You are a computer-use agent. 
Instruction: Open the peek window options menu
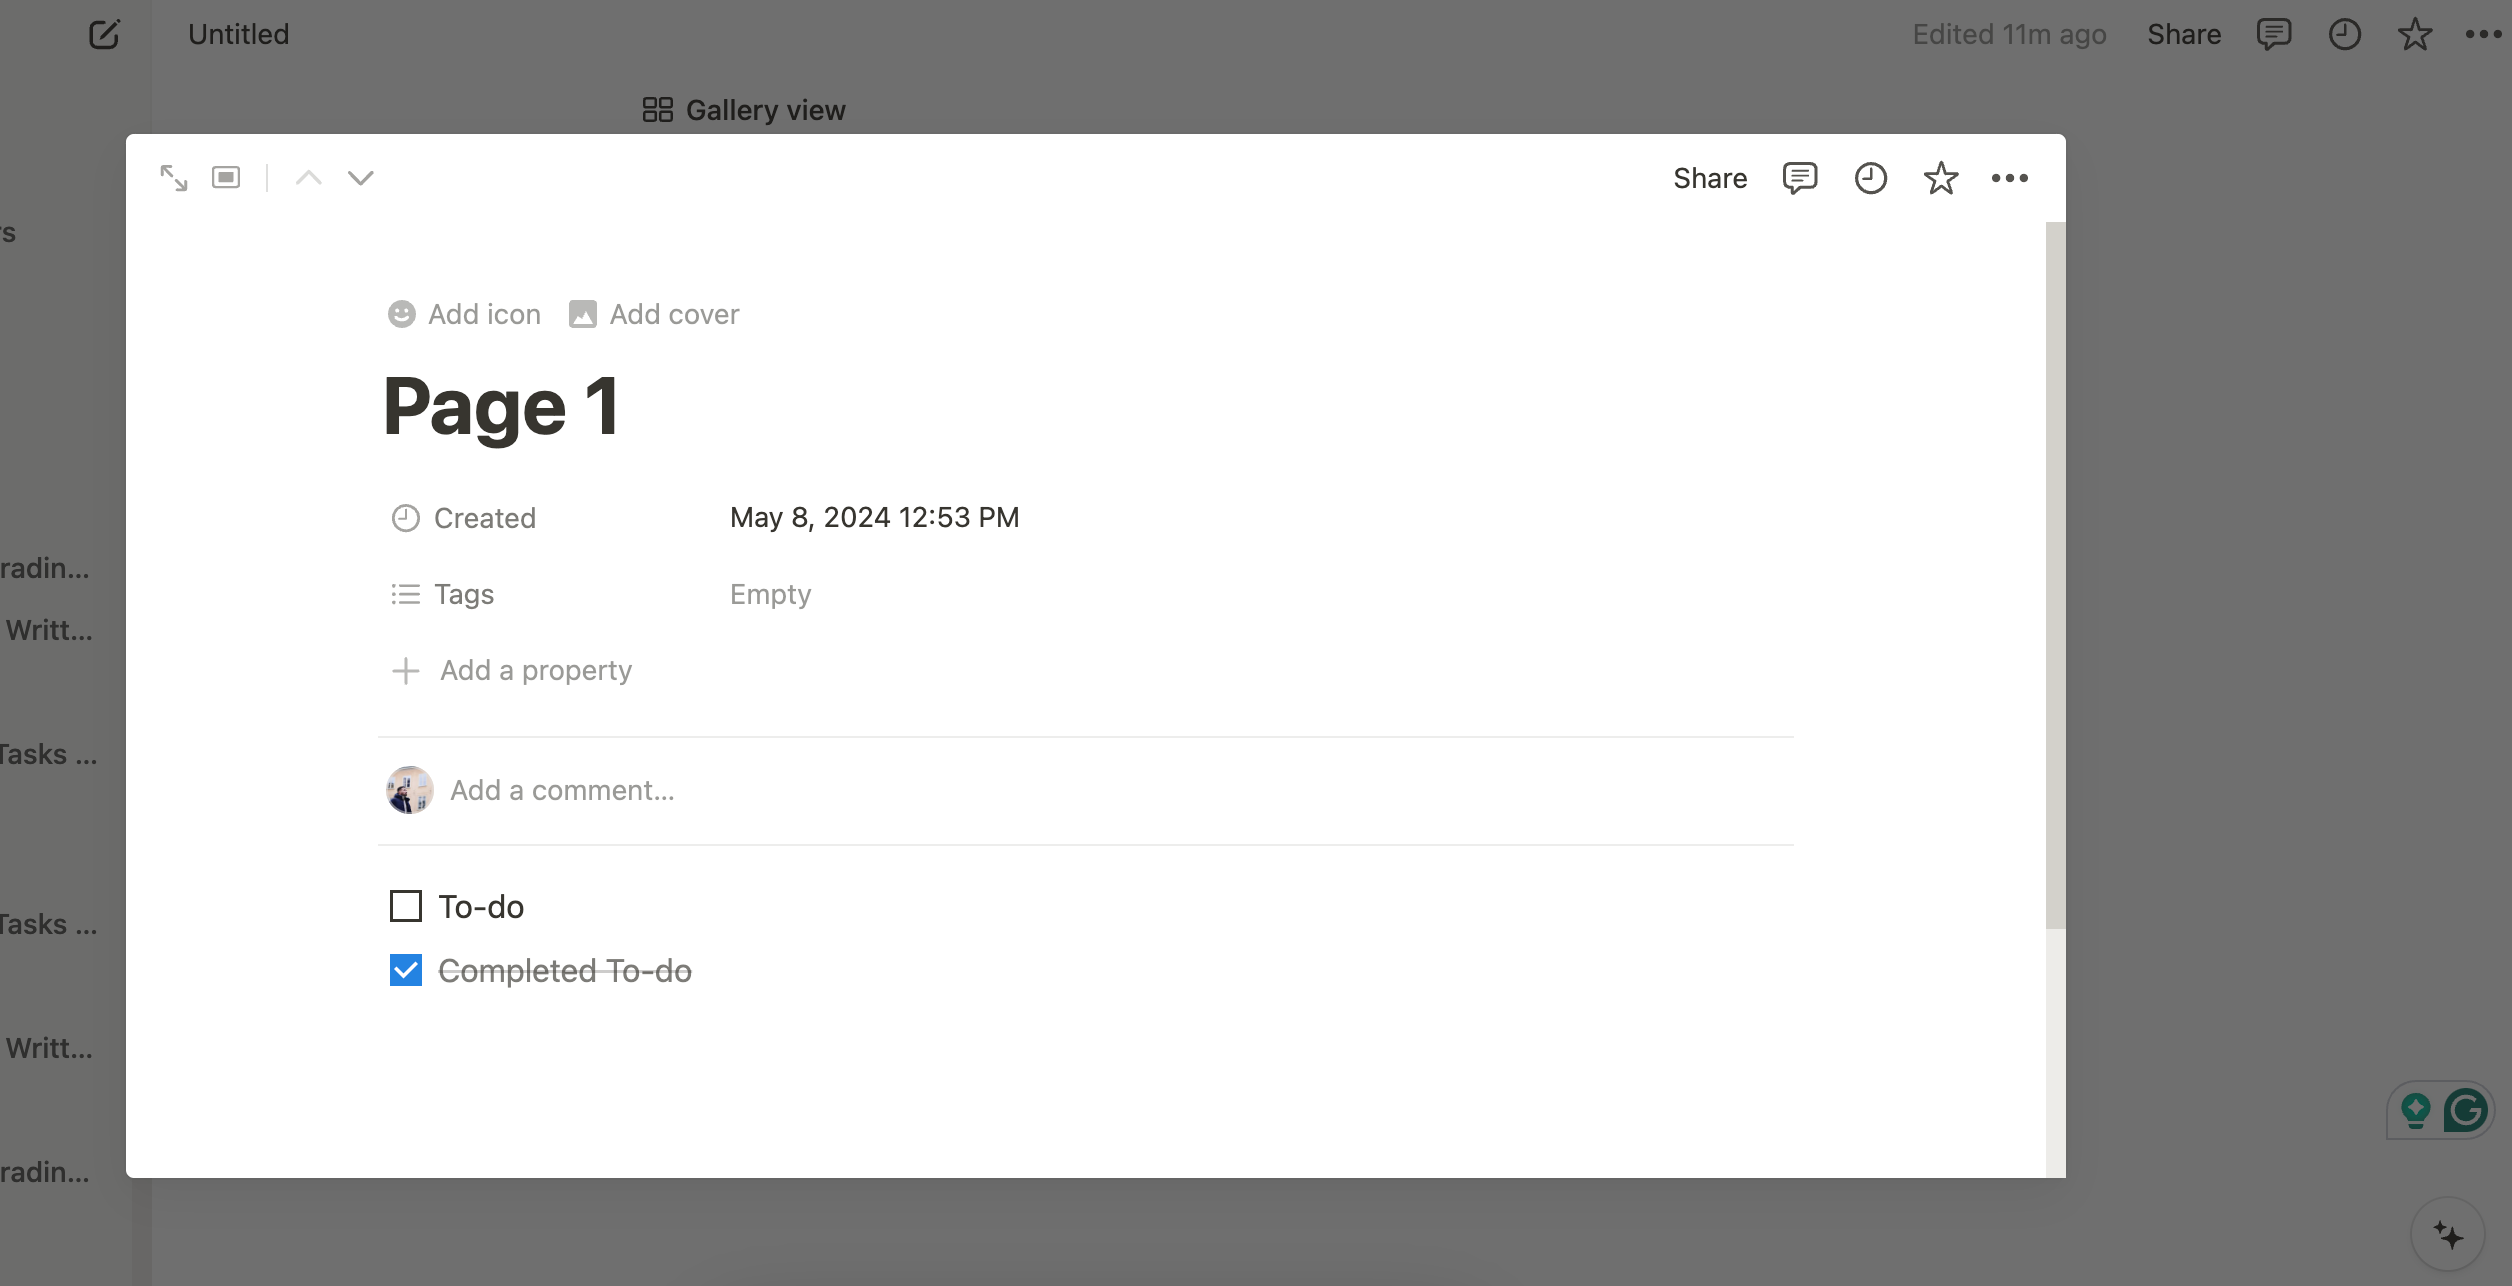click(x=2012, y=178)
